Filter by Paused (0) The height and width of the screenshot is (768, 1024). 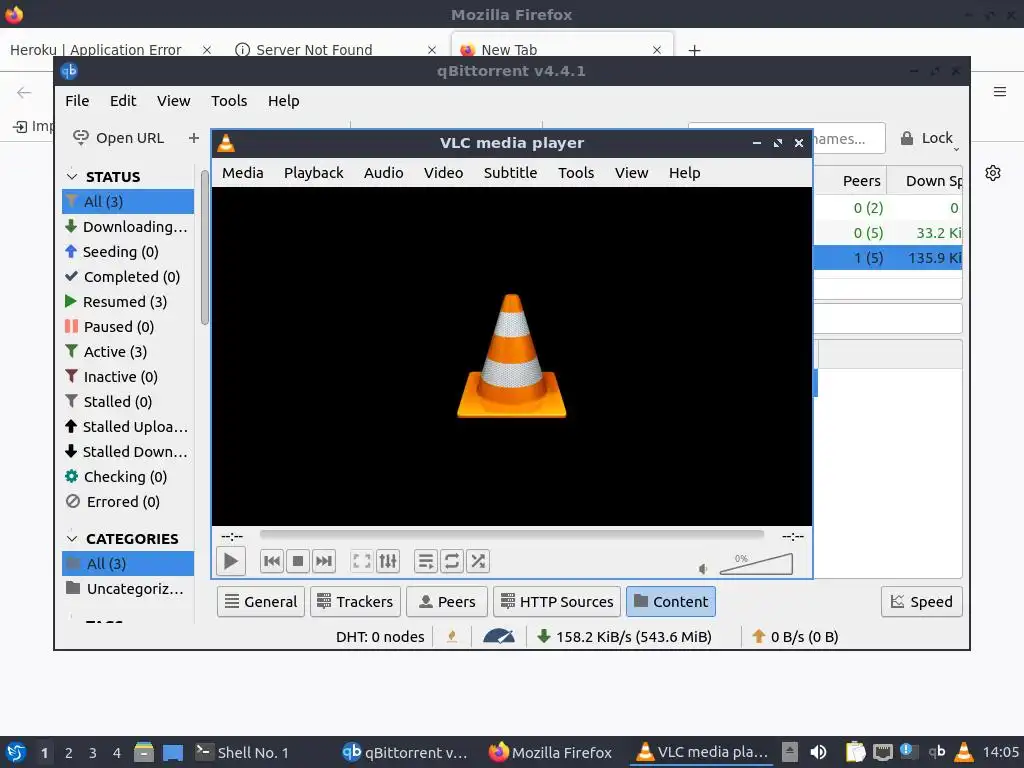coord(128,327)
